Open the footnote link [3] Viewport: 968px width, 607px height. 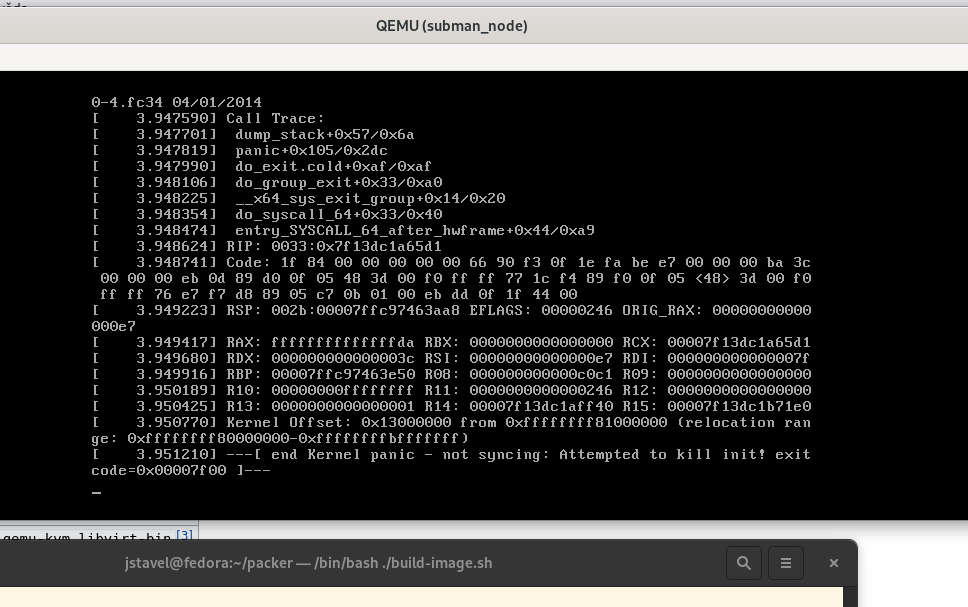(x=184, y=535)
